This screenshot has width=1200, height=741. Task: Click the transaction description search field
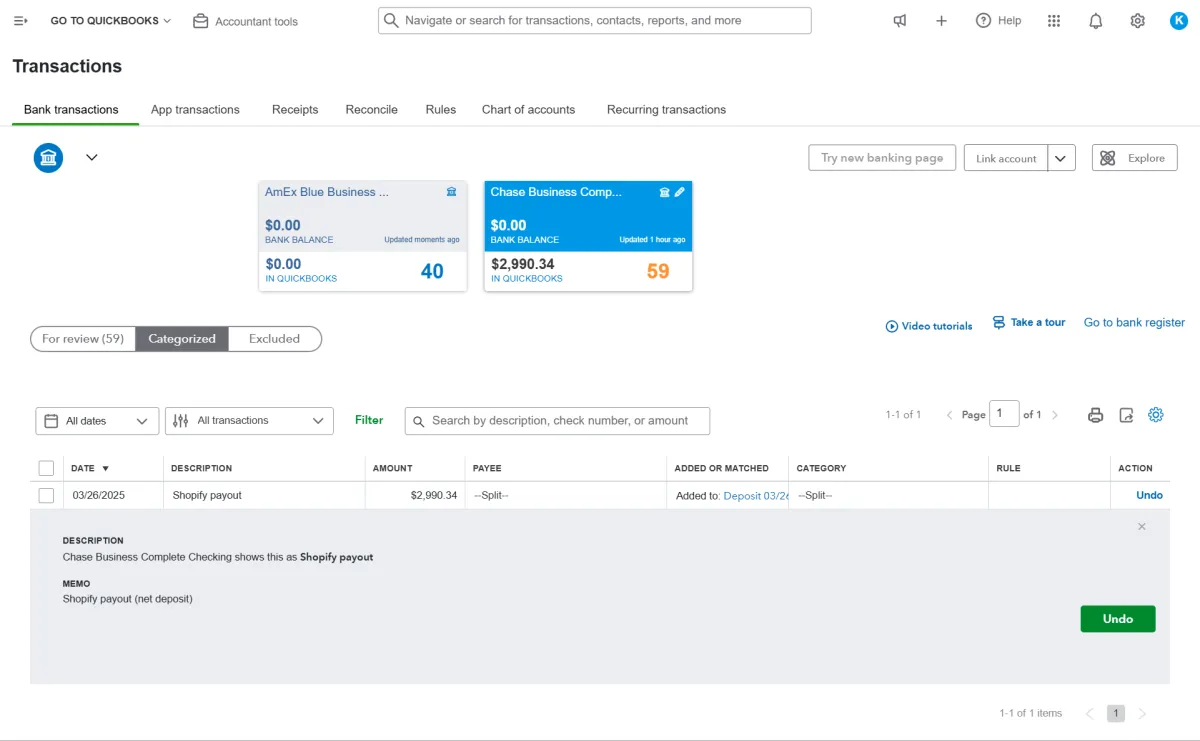point(557,421)
